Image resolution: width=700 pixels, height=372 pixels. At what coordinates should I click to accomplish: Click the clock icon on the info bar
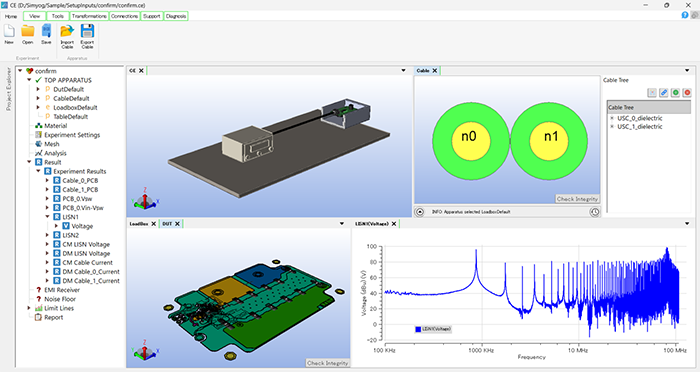595,212
